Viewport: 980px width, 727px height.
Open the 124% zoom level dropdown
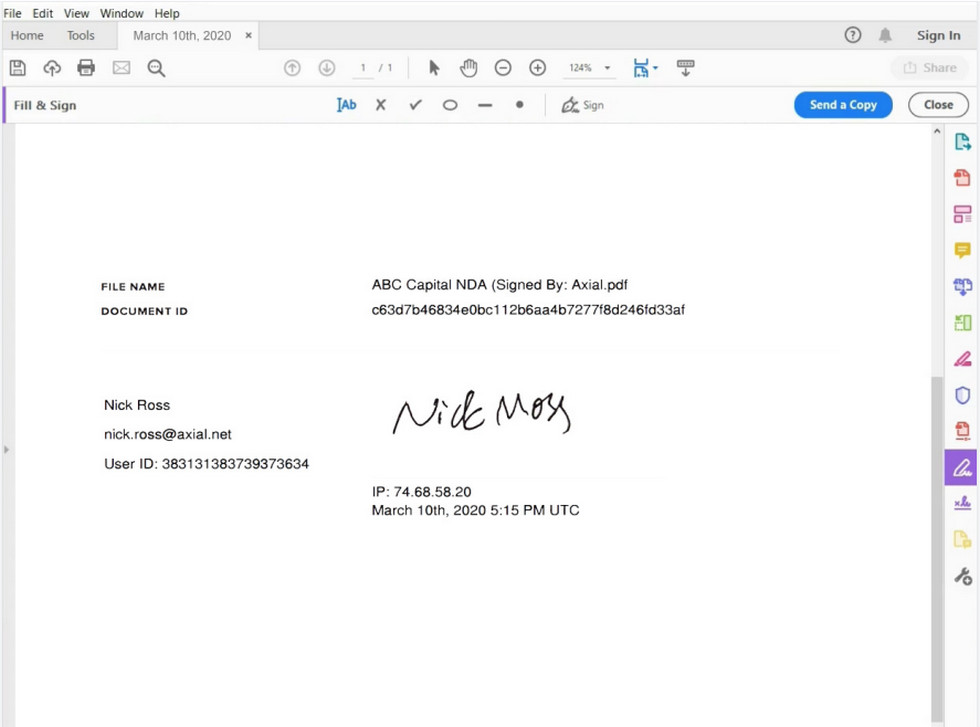pyautogui.click(x=588, y=68)
